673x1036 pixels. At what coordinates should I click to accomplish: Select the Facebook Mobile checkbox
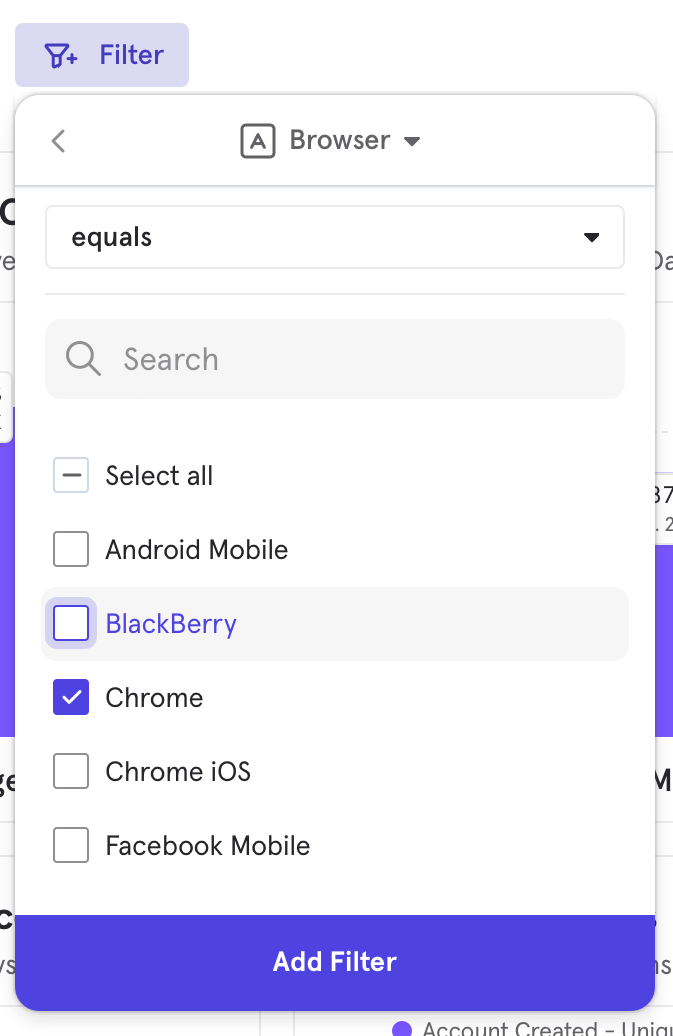point(71,845)
